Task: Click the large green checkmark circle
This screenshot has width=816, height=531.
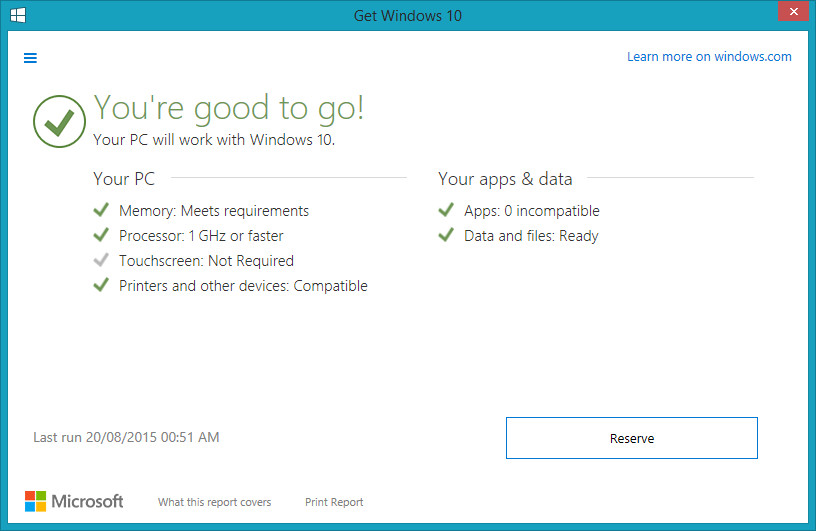Action: (59, 121)
